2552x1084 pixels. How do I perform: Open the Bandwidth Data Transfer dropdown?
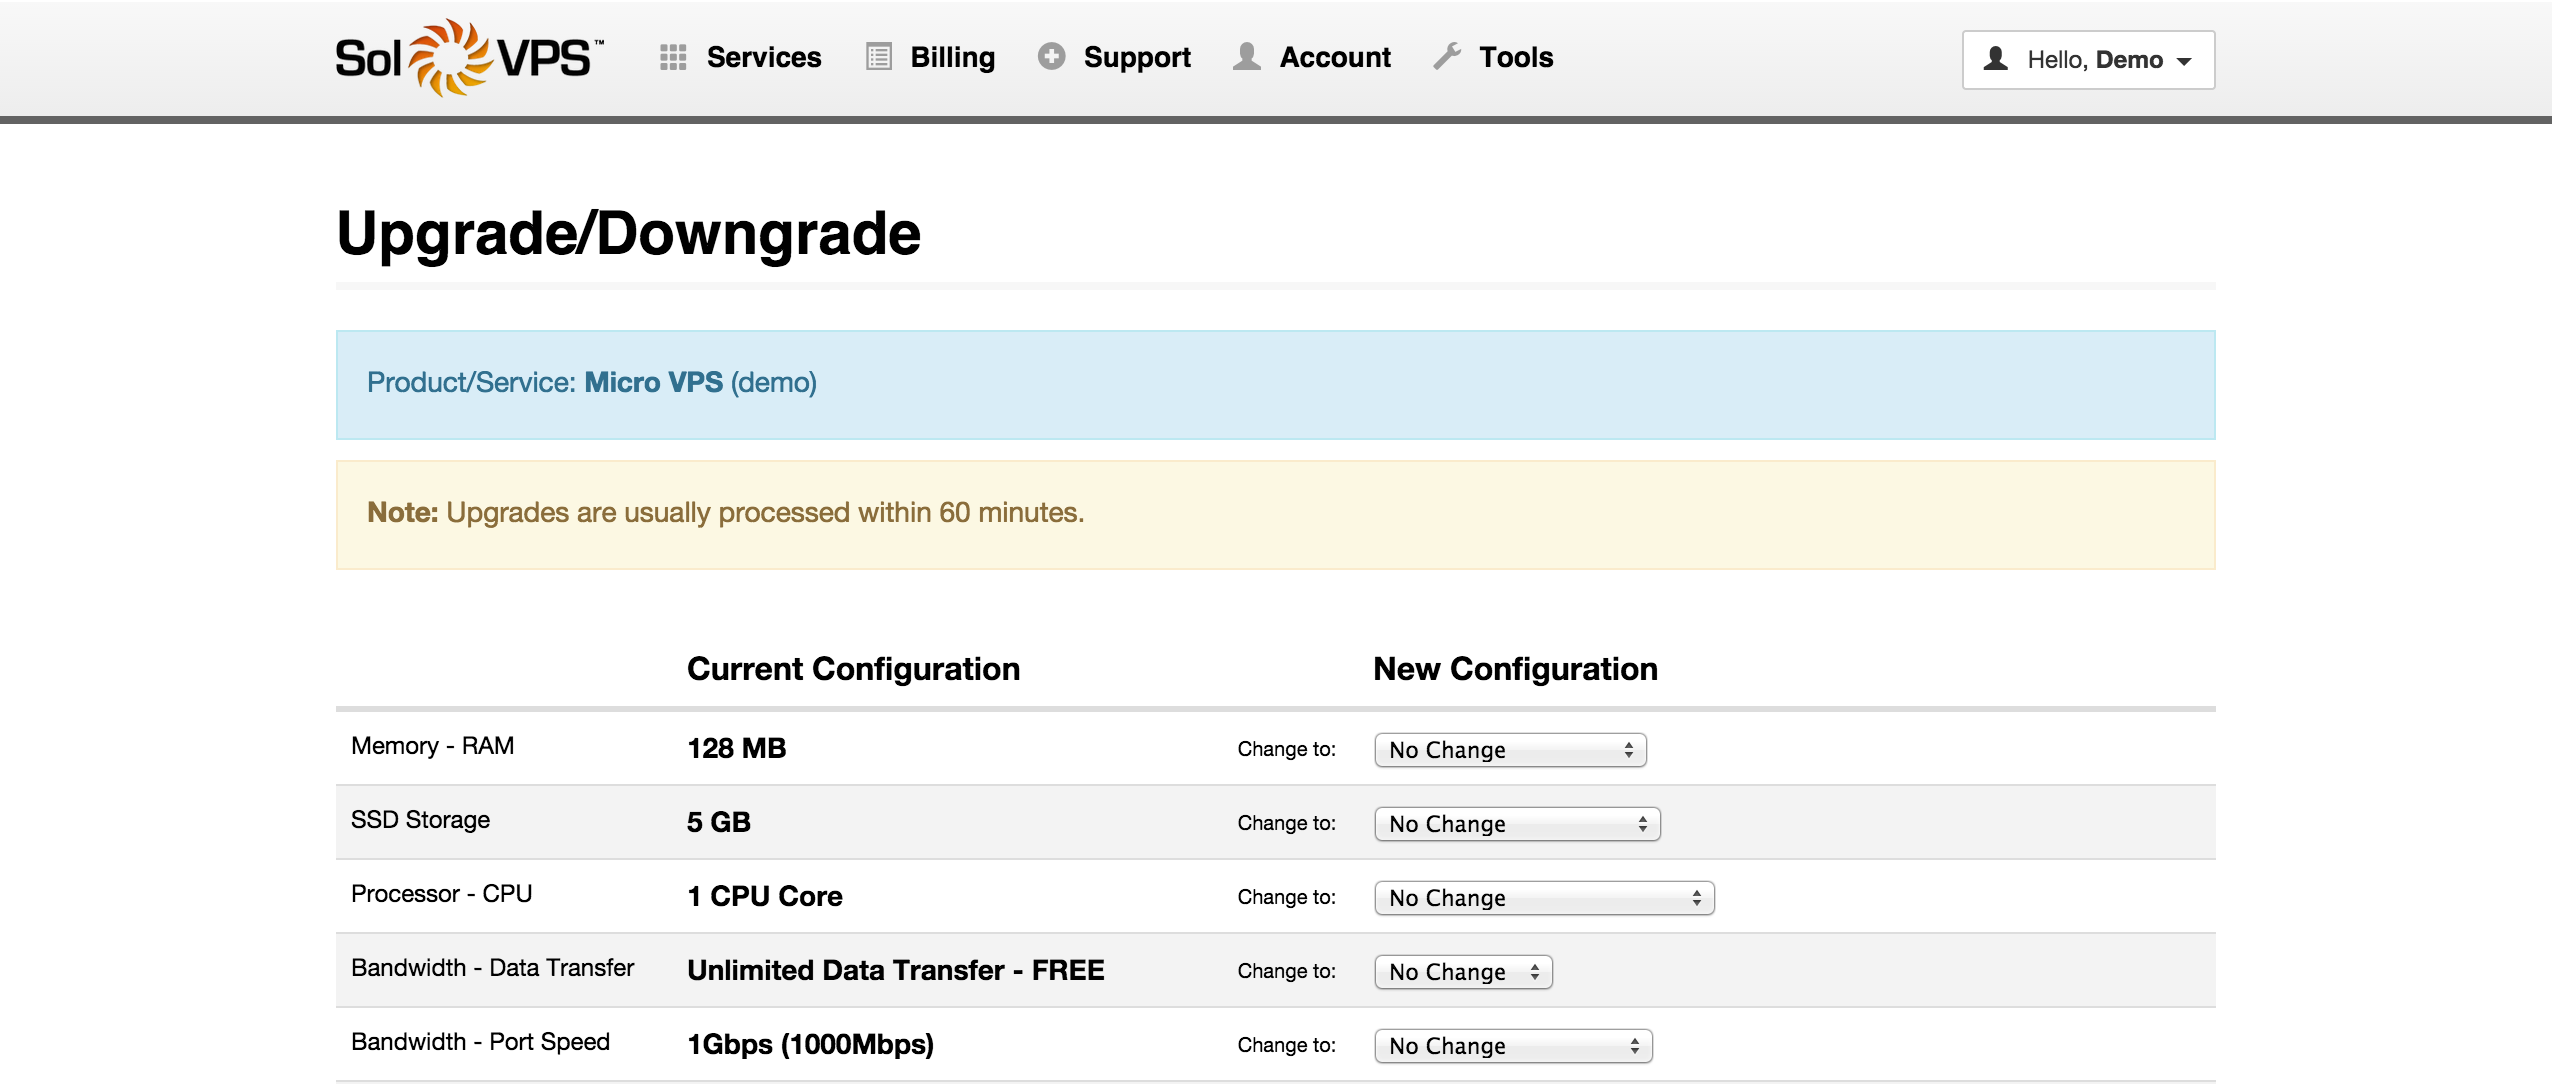pyautogui.click(x=1462, y=971)
